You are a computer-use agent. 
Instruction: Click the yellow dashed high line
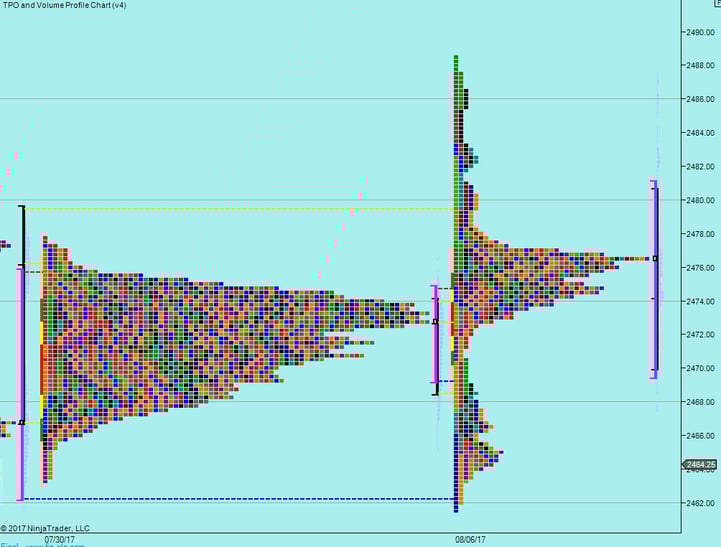240,209
